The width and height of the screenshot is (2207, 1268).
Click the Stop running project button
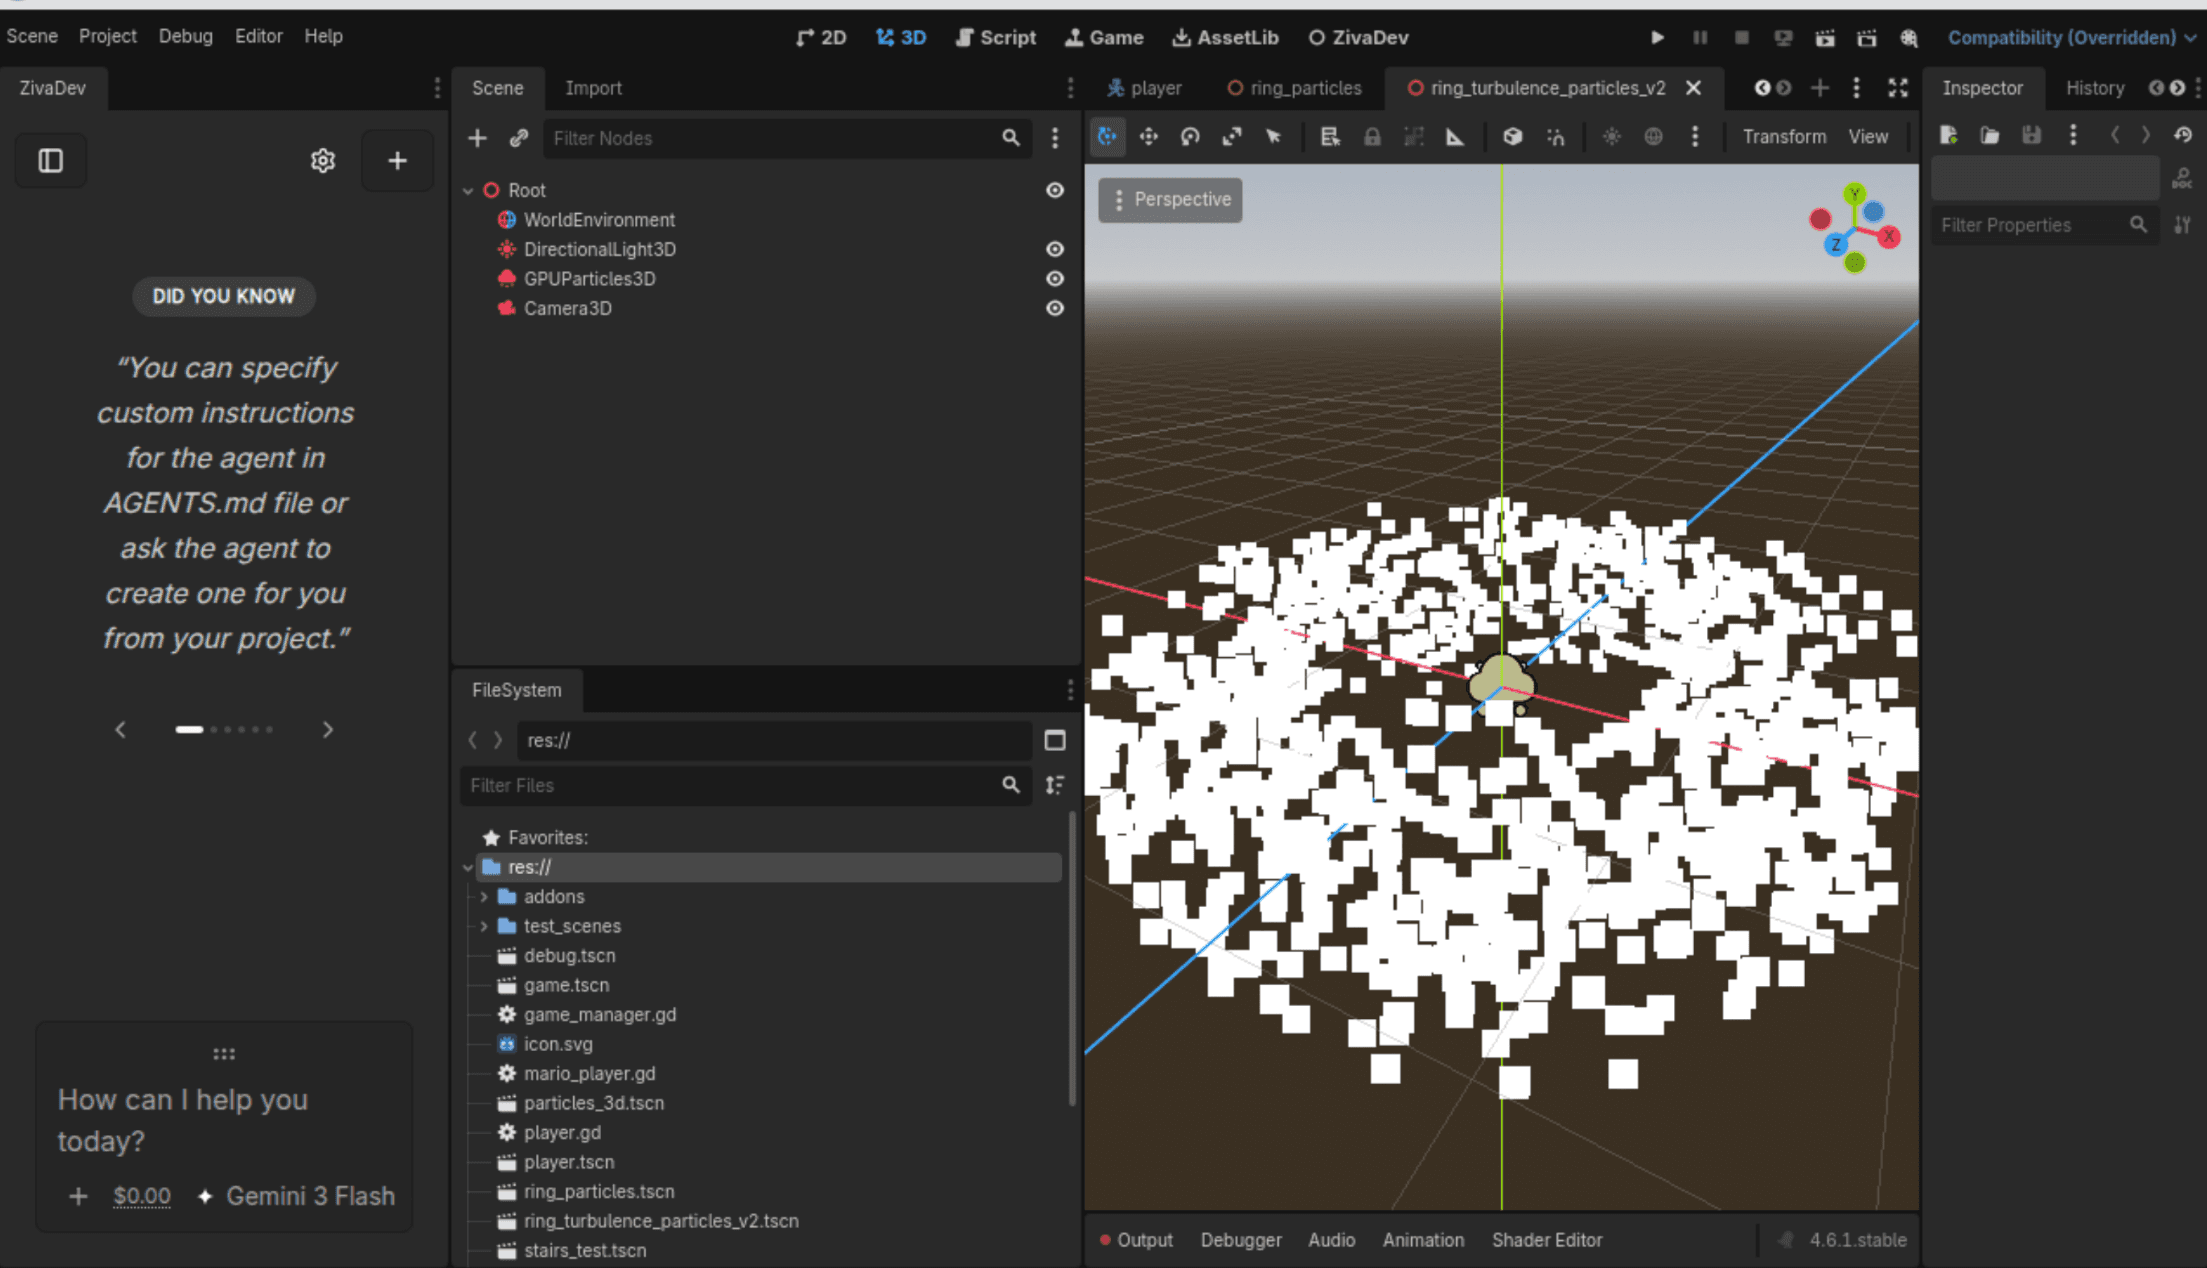1742,37
